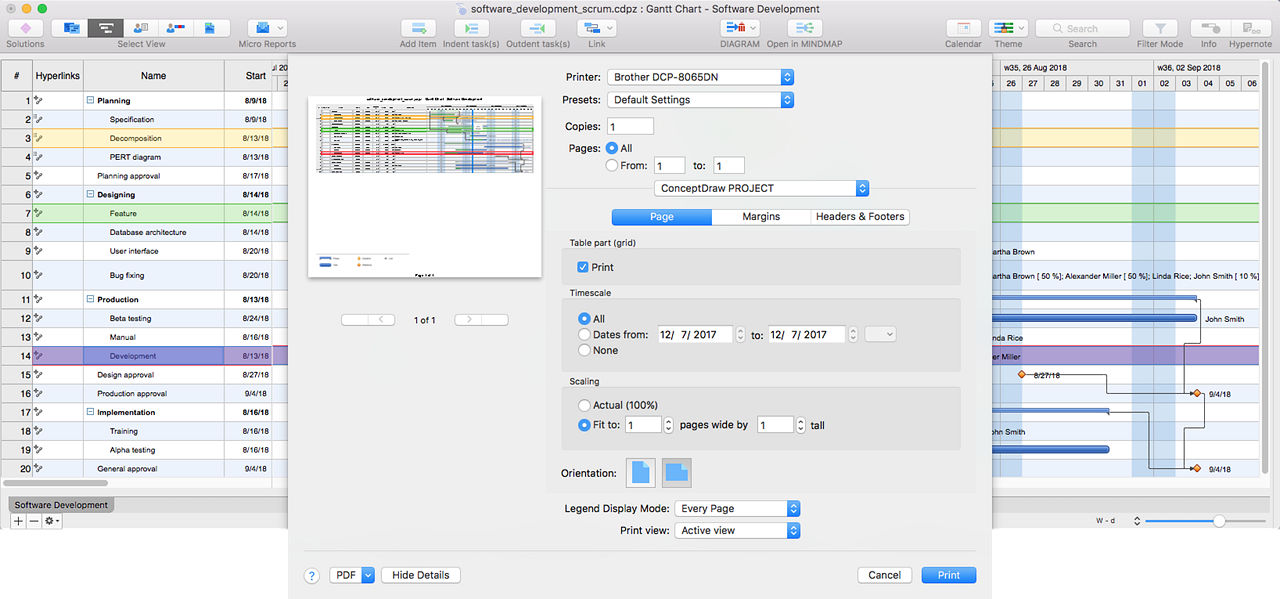Click the Hide Details button
Viewport: 1280px width, 599px height.
[421, 575]
